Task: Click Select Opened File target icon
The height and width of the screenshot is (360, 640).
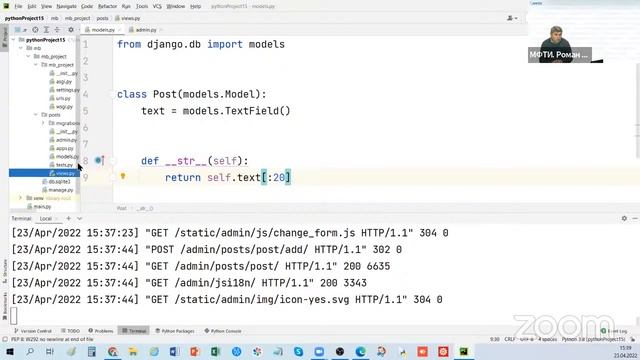Action: tap(36, 30)
